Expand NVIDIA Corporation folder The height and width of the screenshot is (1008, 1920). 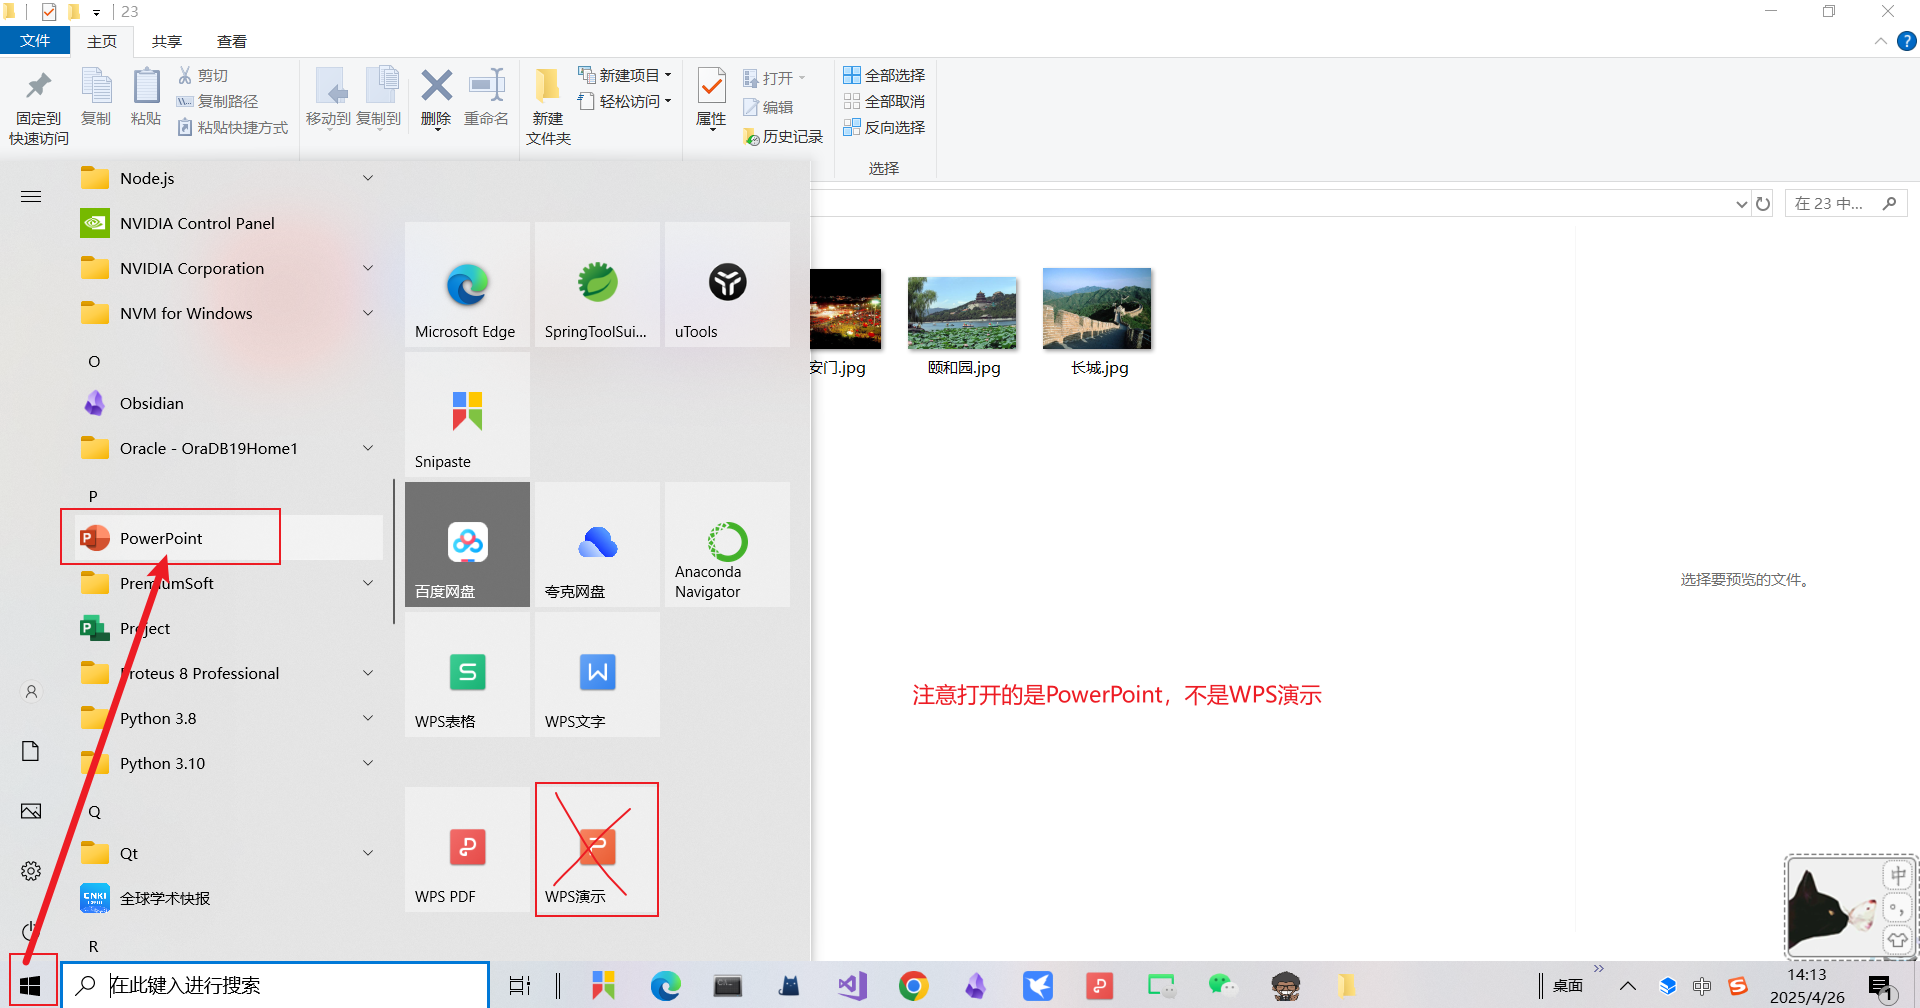click(367, 268)
